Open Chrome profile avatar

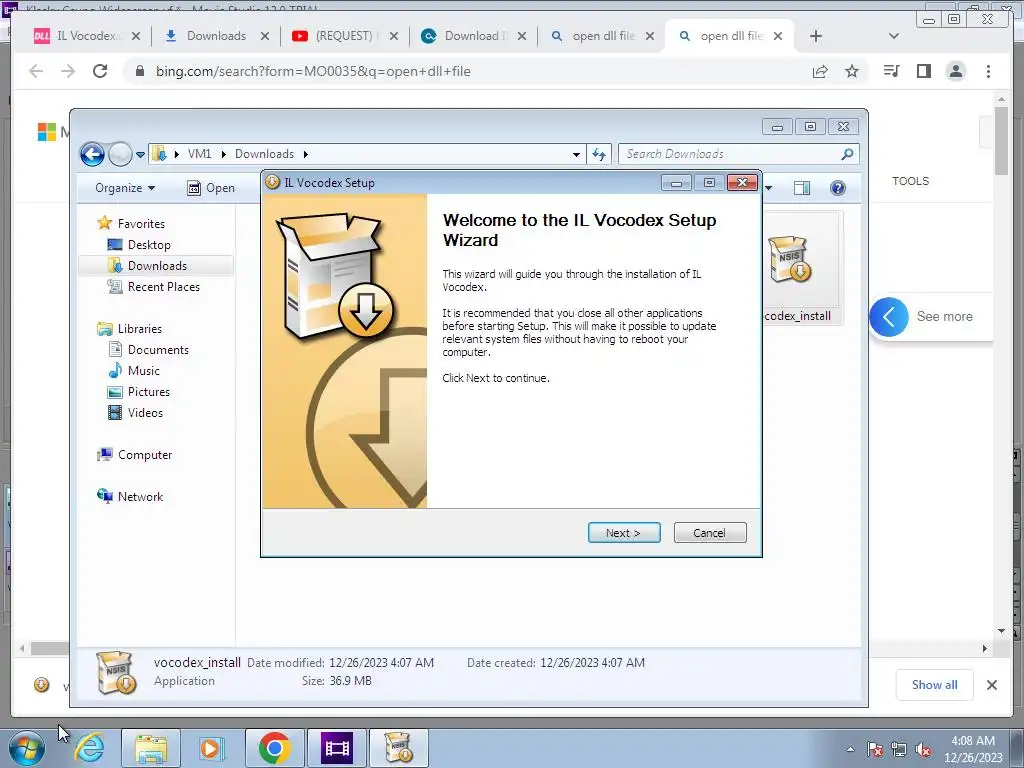click(956, 71)
